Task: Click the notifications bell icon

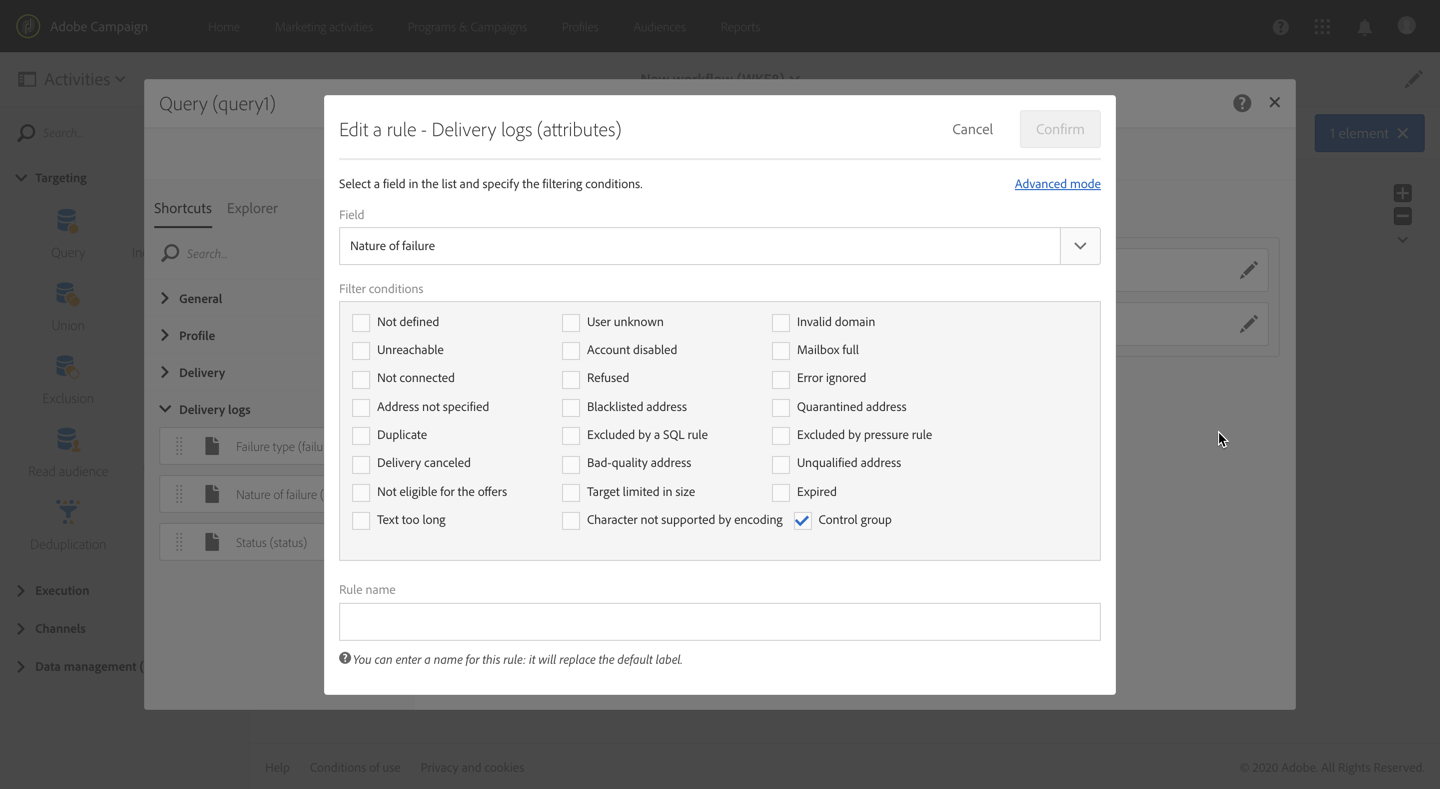Action: (1364, 27)
